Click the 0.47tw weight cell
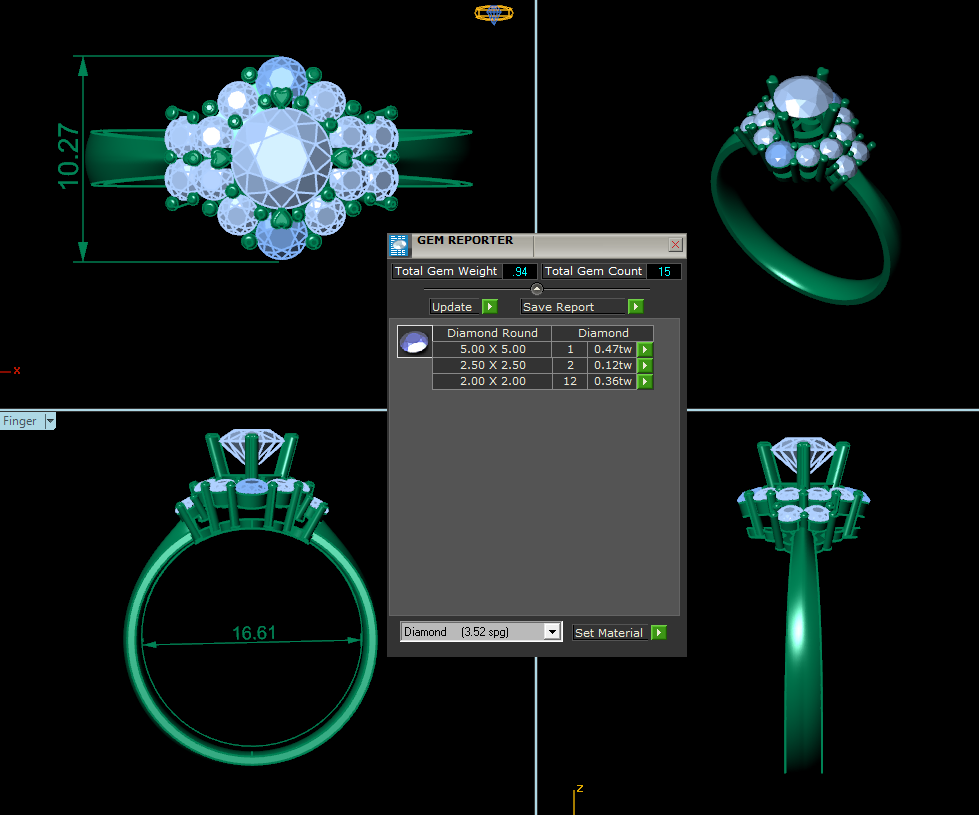 [x=612, y=349]
